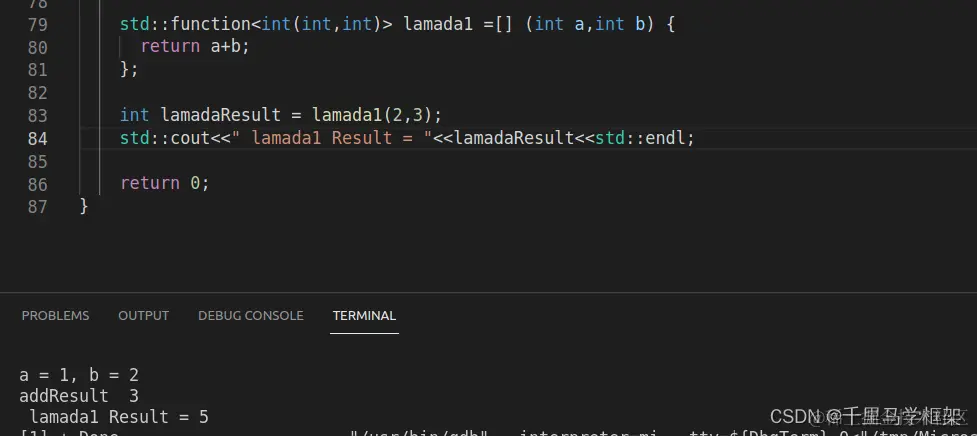The height and width of the screenshot is (436, 977).
Task: Select the TERMINAL panel tab
Action: [365, 316]
